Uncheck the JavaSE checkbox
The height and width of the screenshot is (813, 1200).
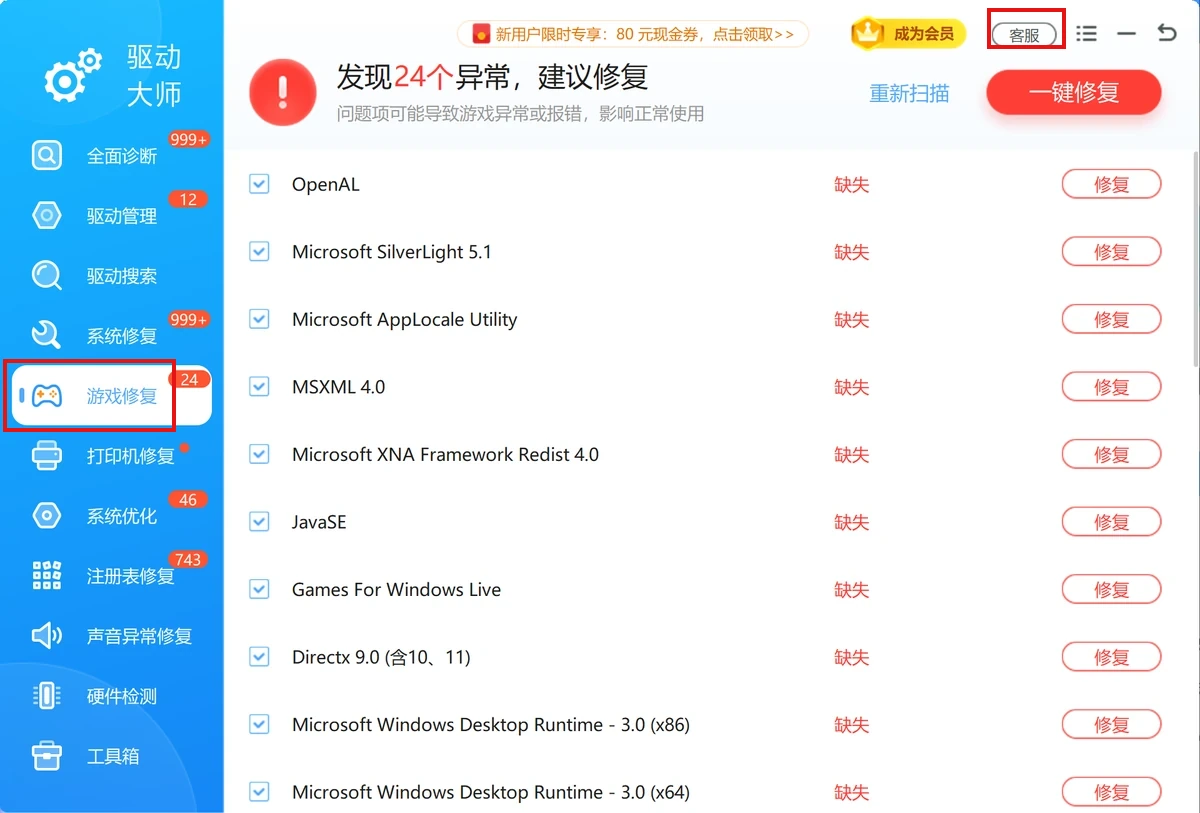(259, 522)
